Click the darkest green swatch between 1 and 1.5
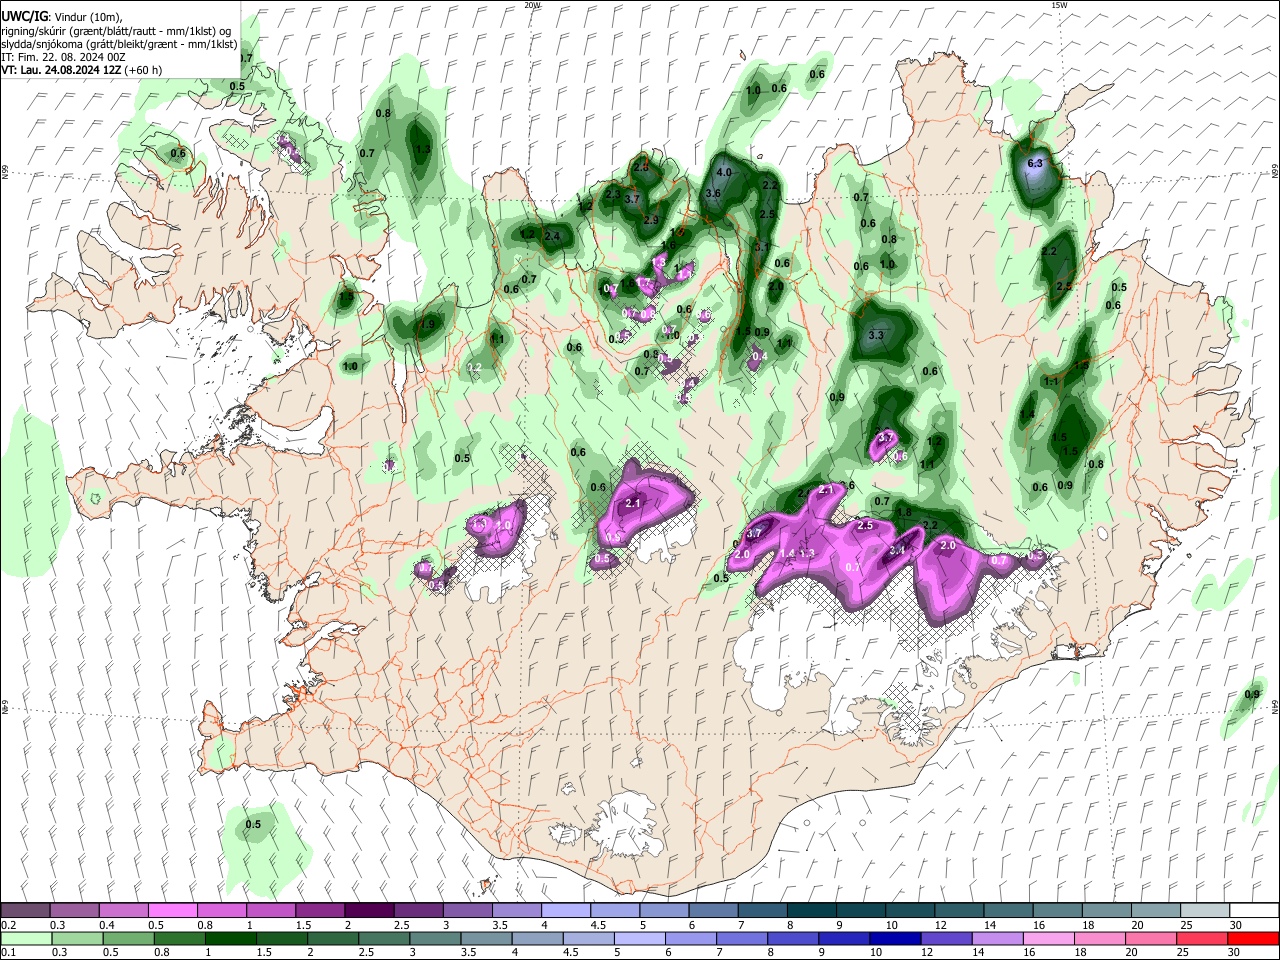1280x960 pixels. 231,939
